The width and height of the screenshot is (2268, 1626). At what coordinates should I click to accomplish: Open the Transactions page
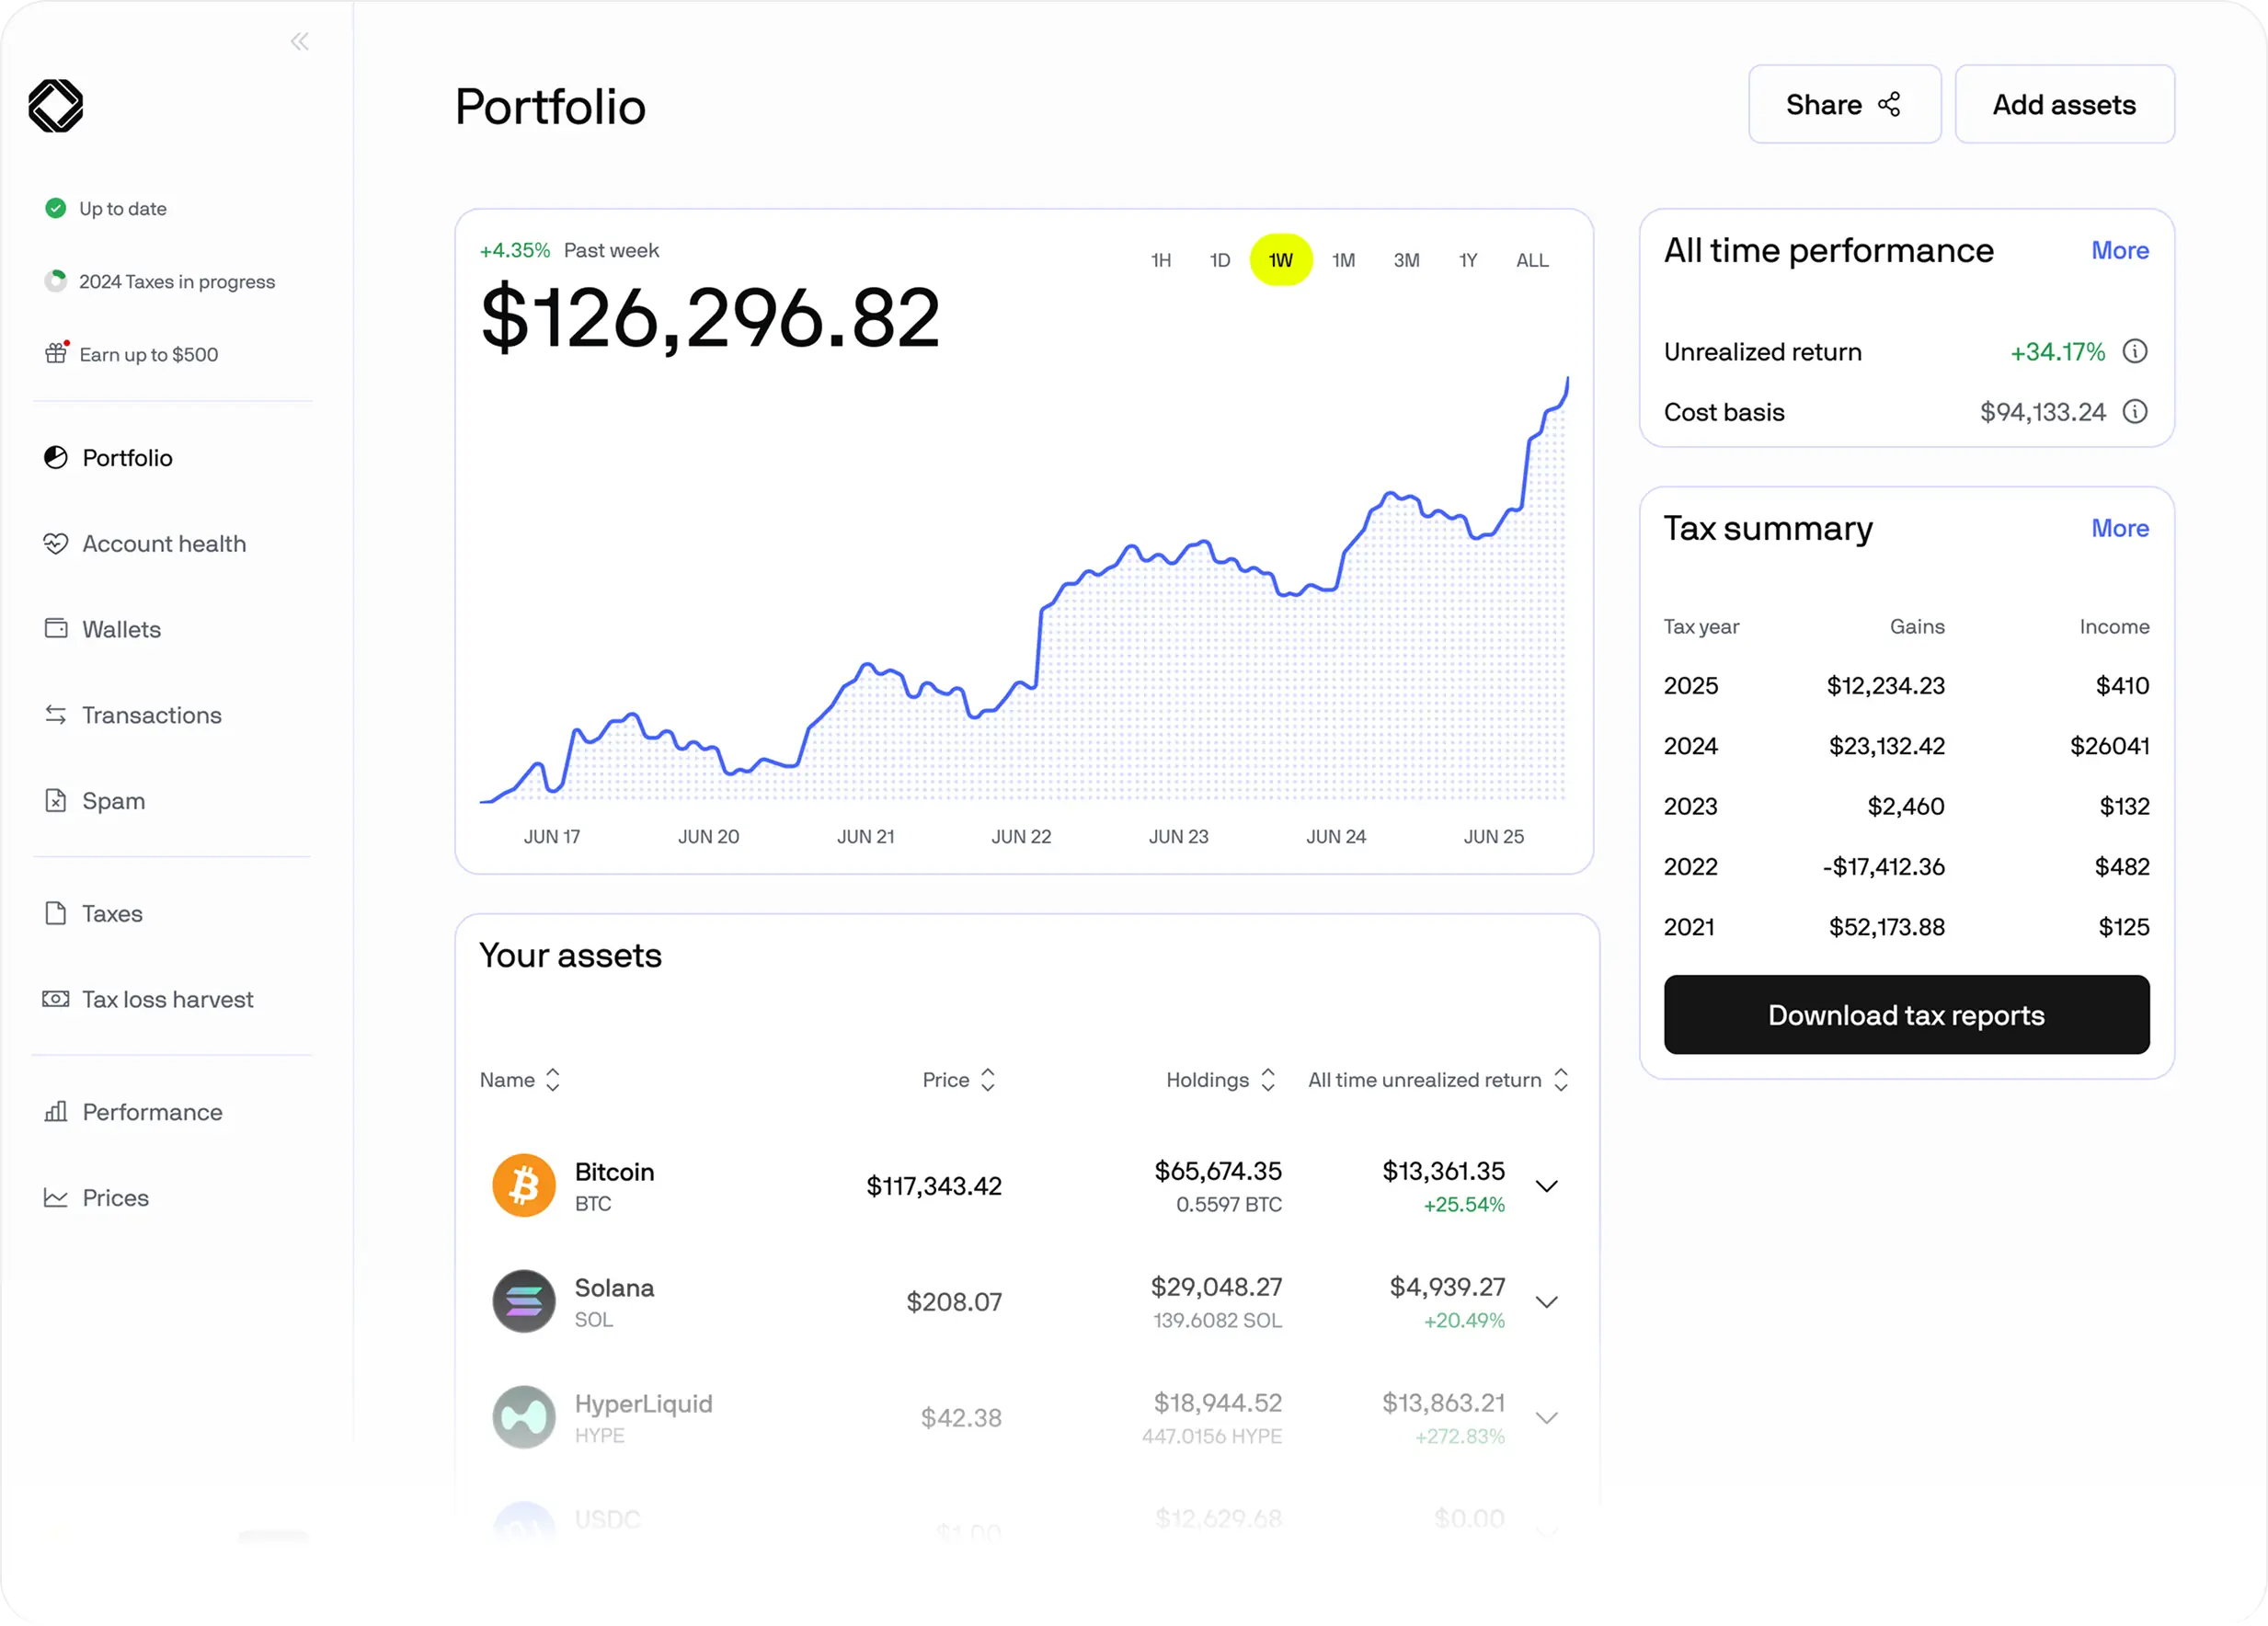(x=150, y=714)
